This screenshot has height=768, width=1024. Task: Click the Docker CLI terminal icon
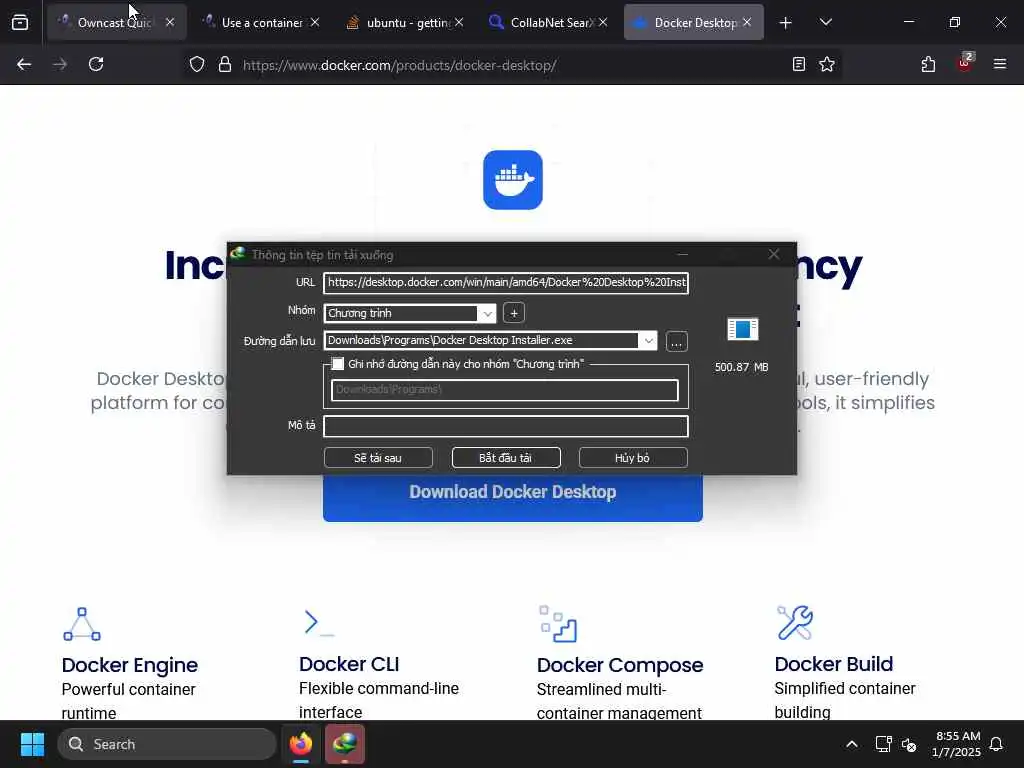coord(319,622)
